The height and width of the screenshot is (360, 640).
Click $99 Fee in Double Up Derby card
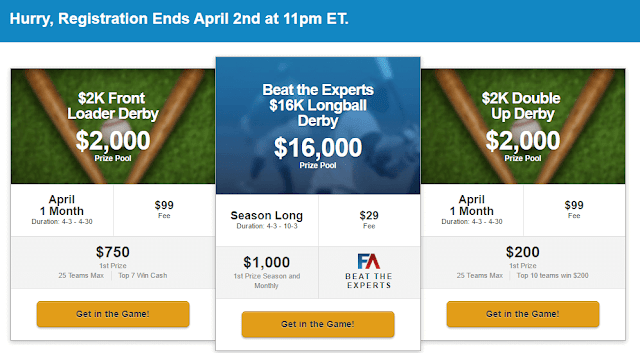click(574, 209)
